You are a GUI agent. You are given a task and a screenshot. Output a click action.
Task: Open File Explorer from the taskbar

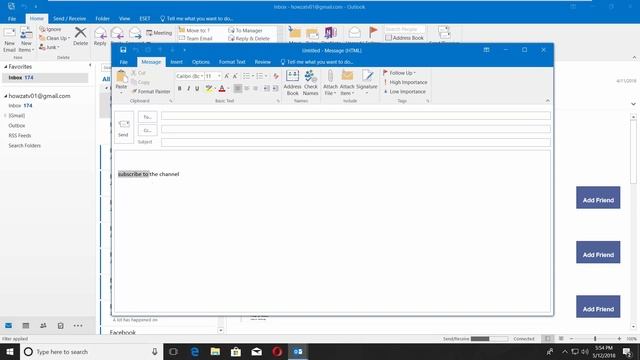tap(215, 351)
